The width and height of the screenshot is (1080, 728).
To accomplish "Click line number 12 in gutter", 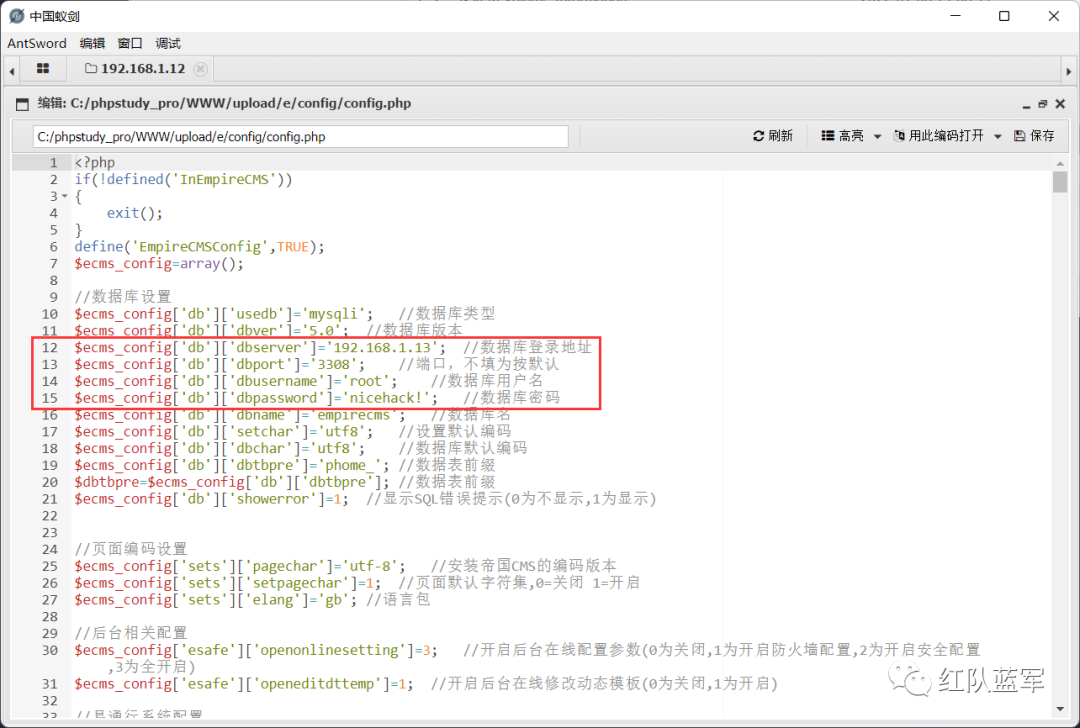I will point(50,347).
